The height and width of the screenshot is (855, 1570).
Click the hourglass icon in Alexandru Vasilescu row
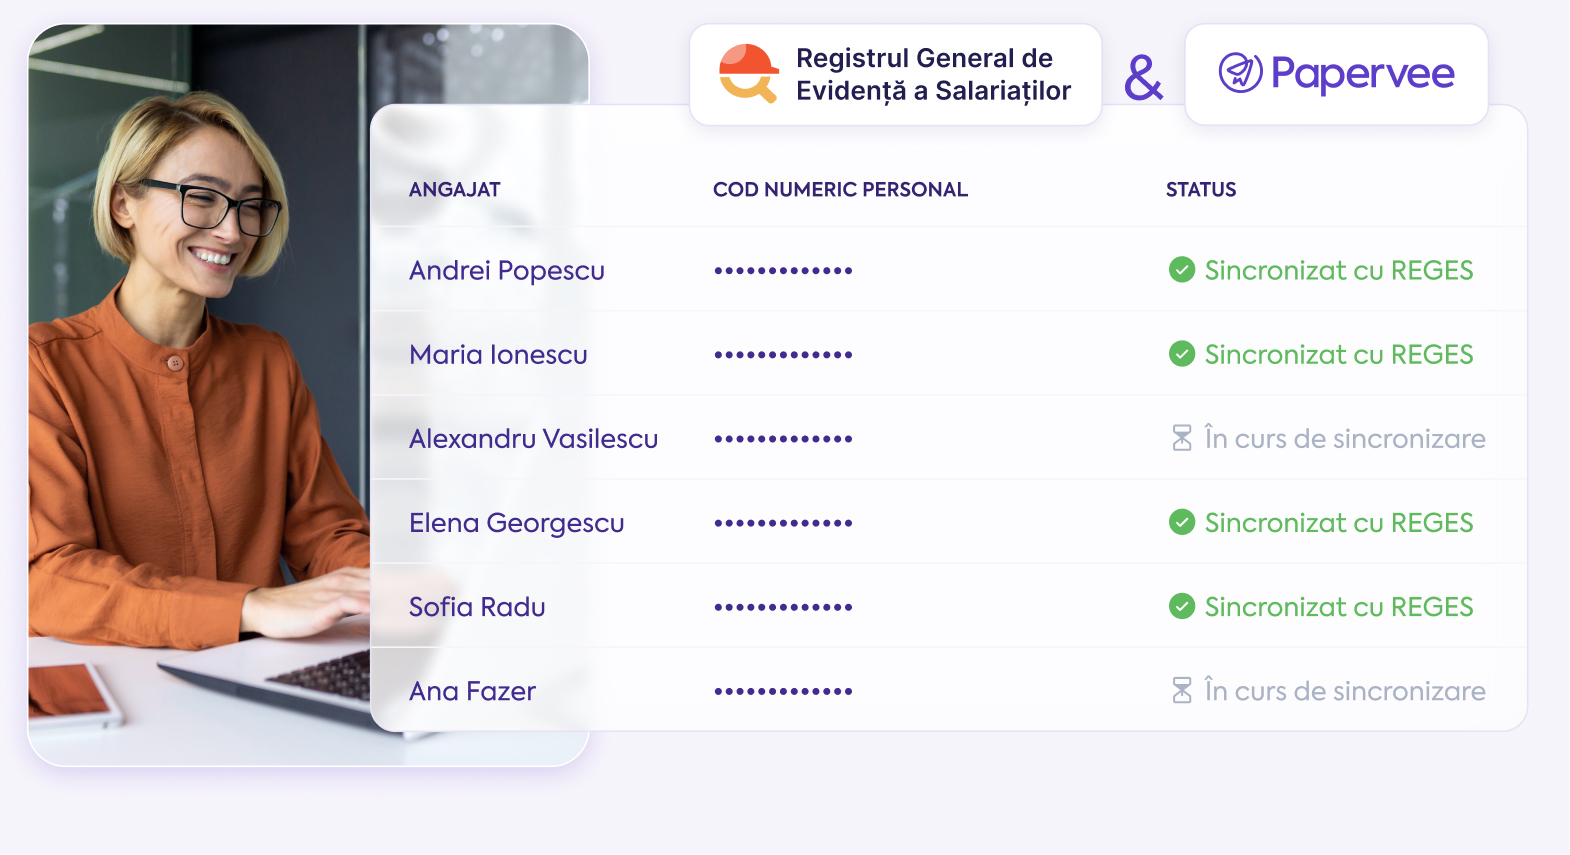[1182, 438]
